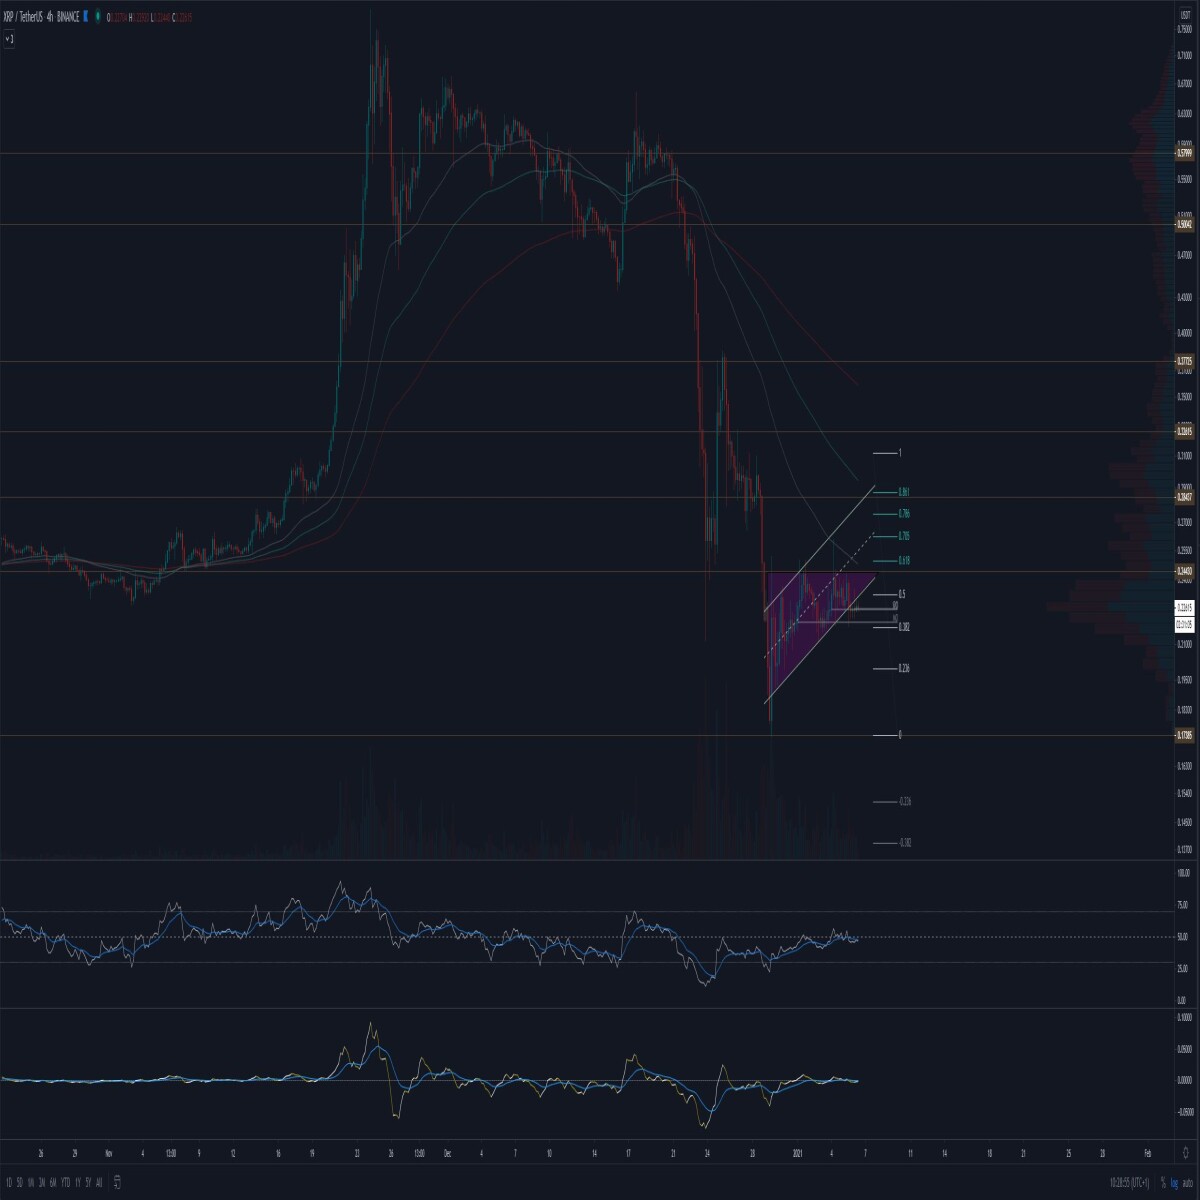
Task: Select the 1D time range
Action: 9,1183
